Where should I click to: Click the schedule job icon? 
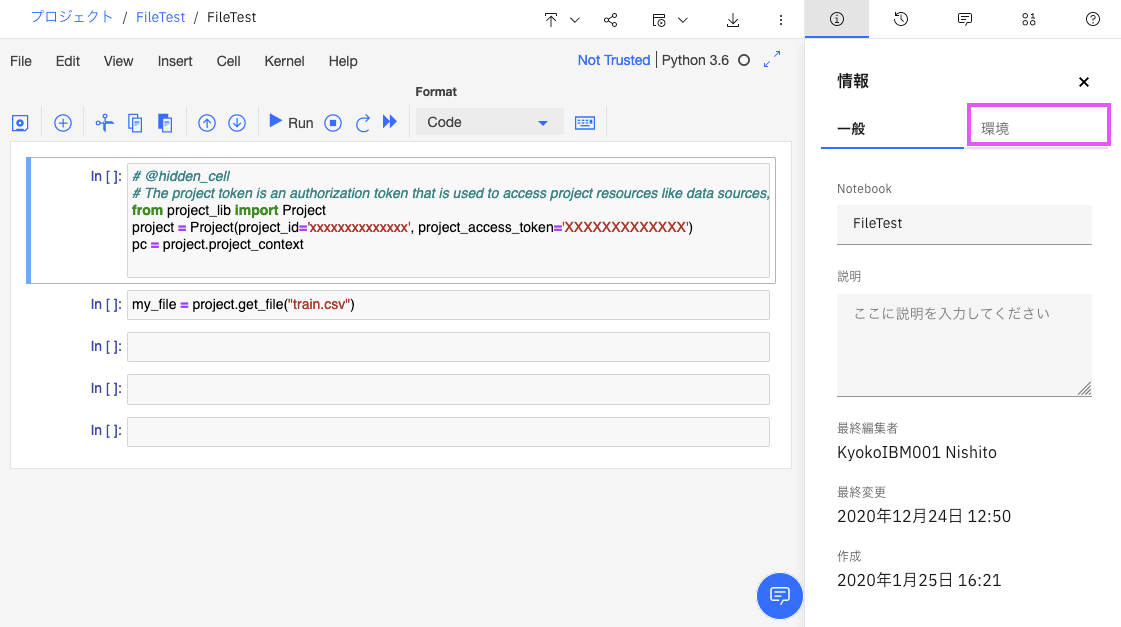click(659, 20)
